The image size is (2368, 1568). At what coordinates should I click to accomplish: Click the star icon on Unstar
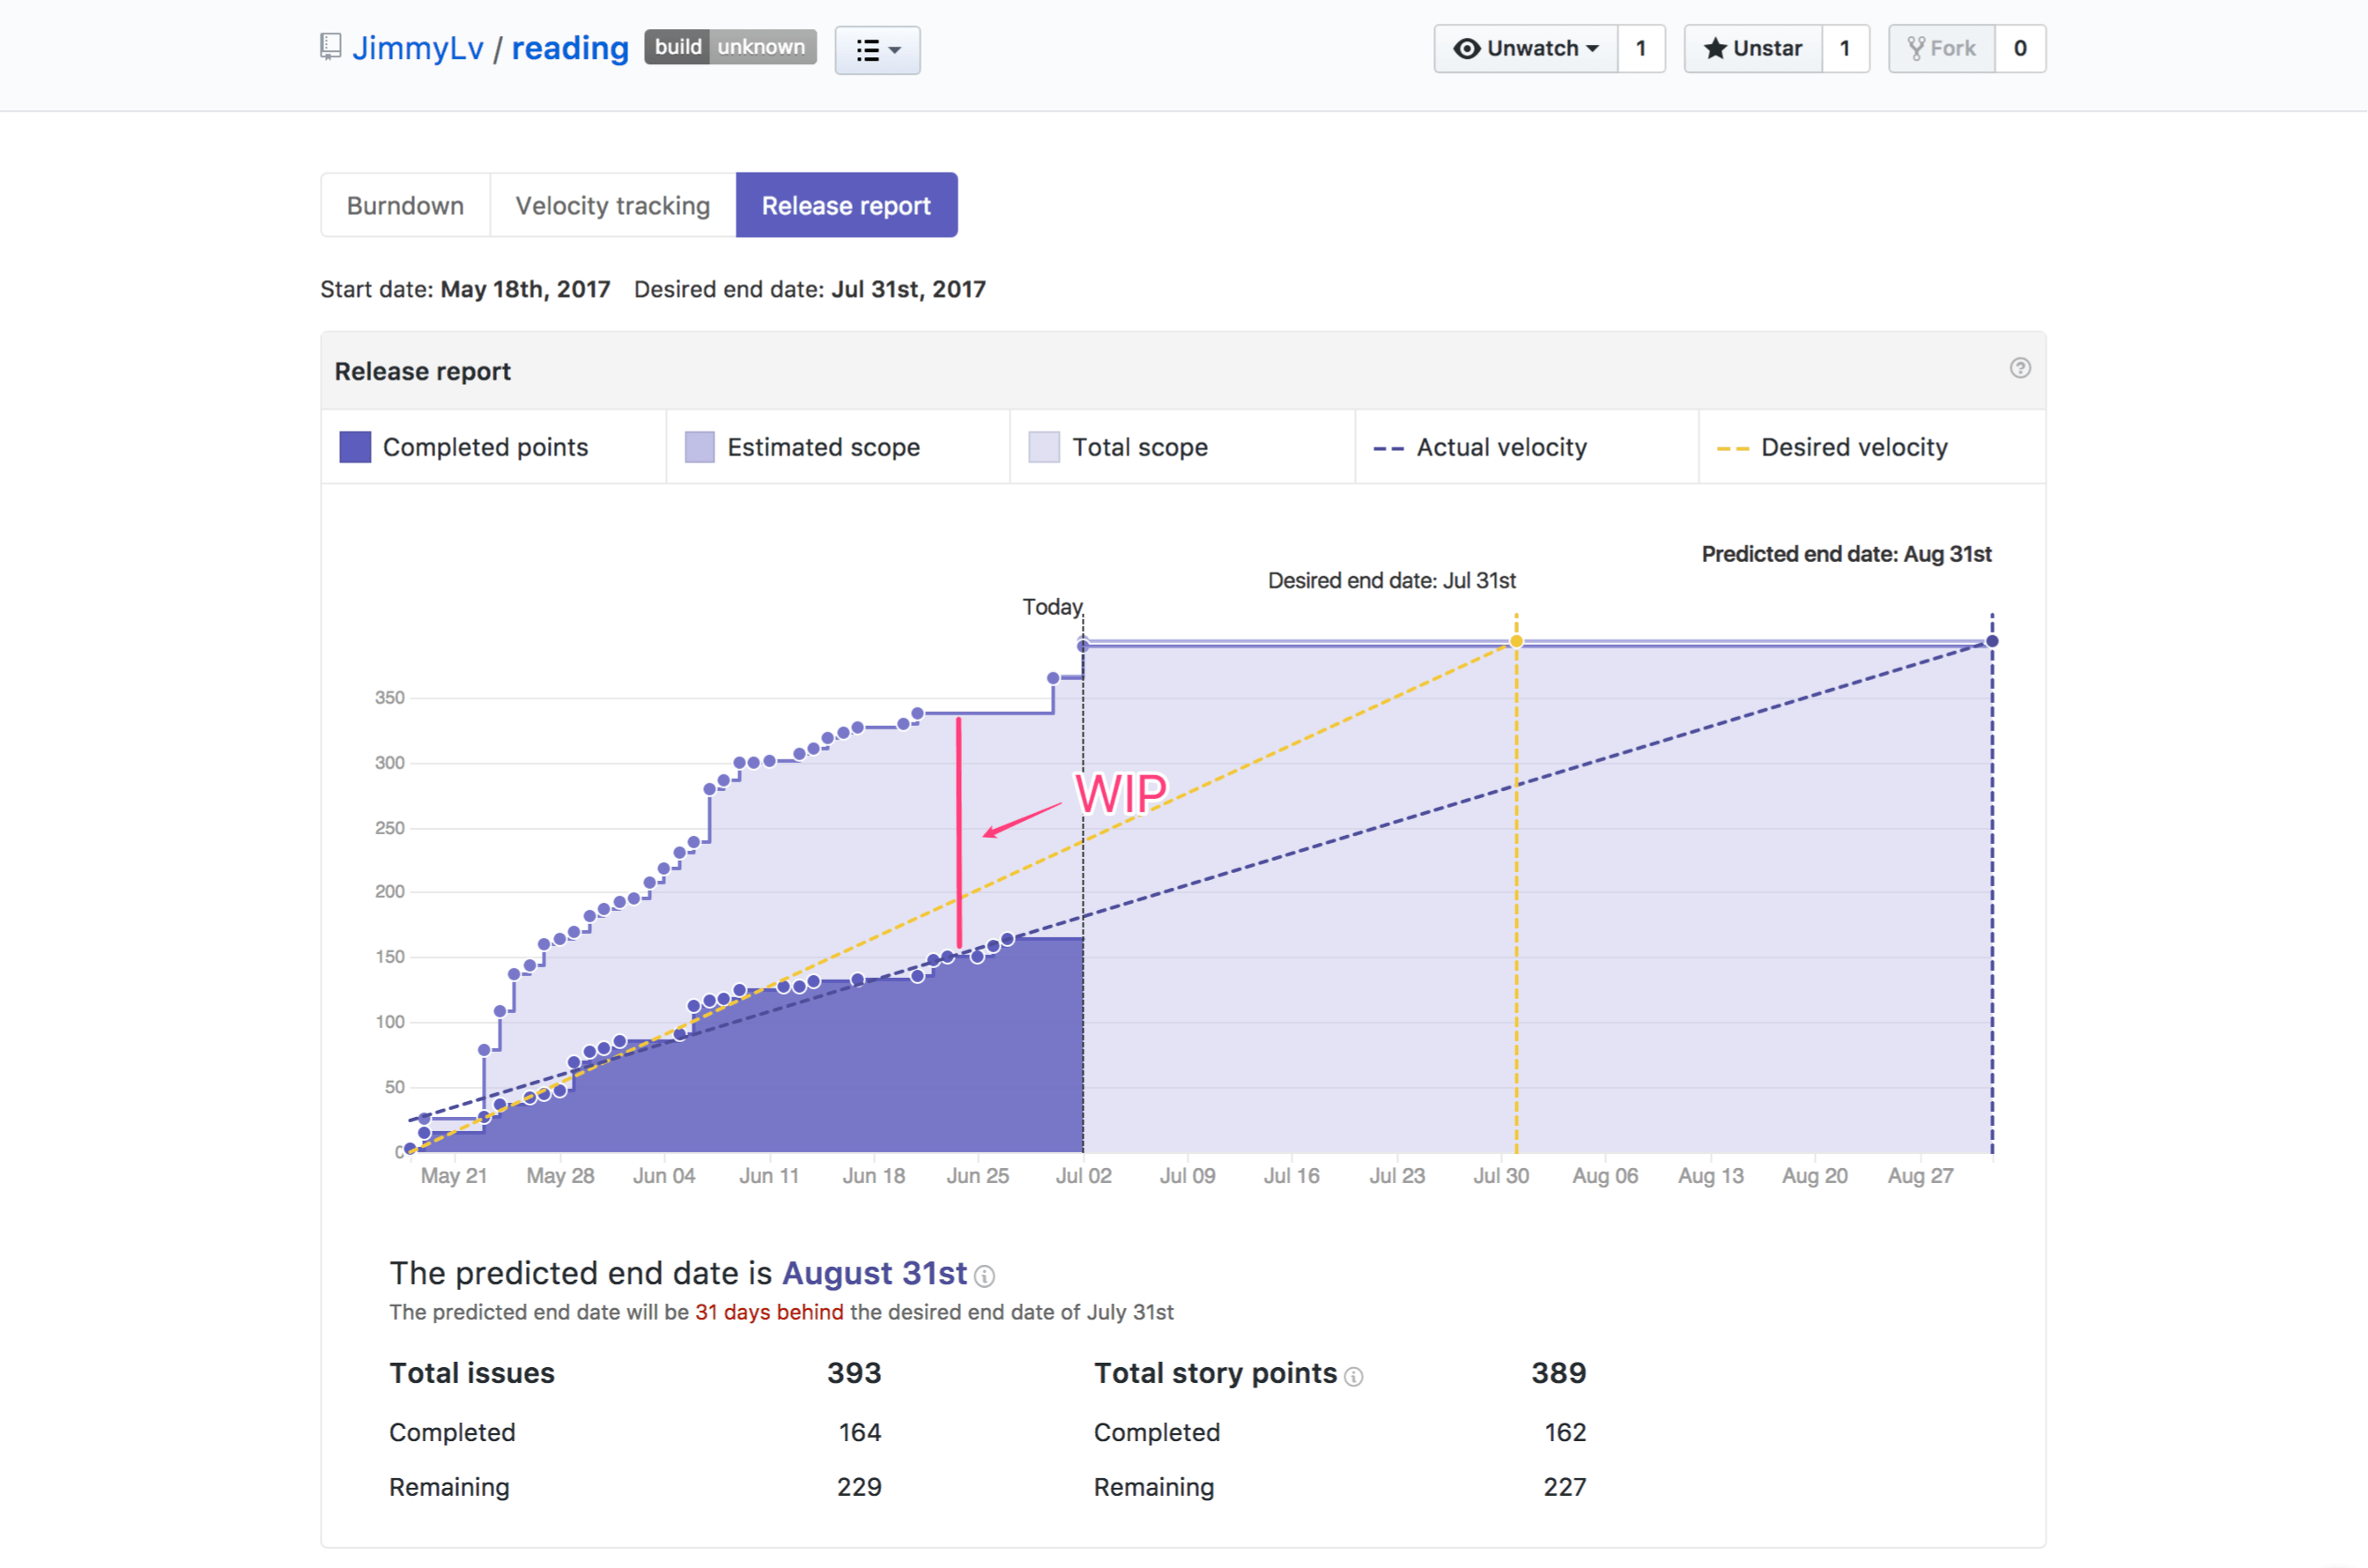point(1714,48)
